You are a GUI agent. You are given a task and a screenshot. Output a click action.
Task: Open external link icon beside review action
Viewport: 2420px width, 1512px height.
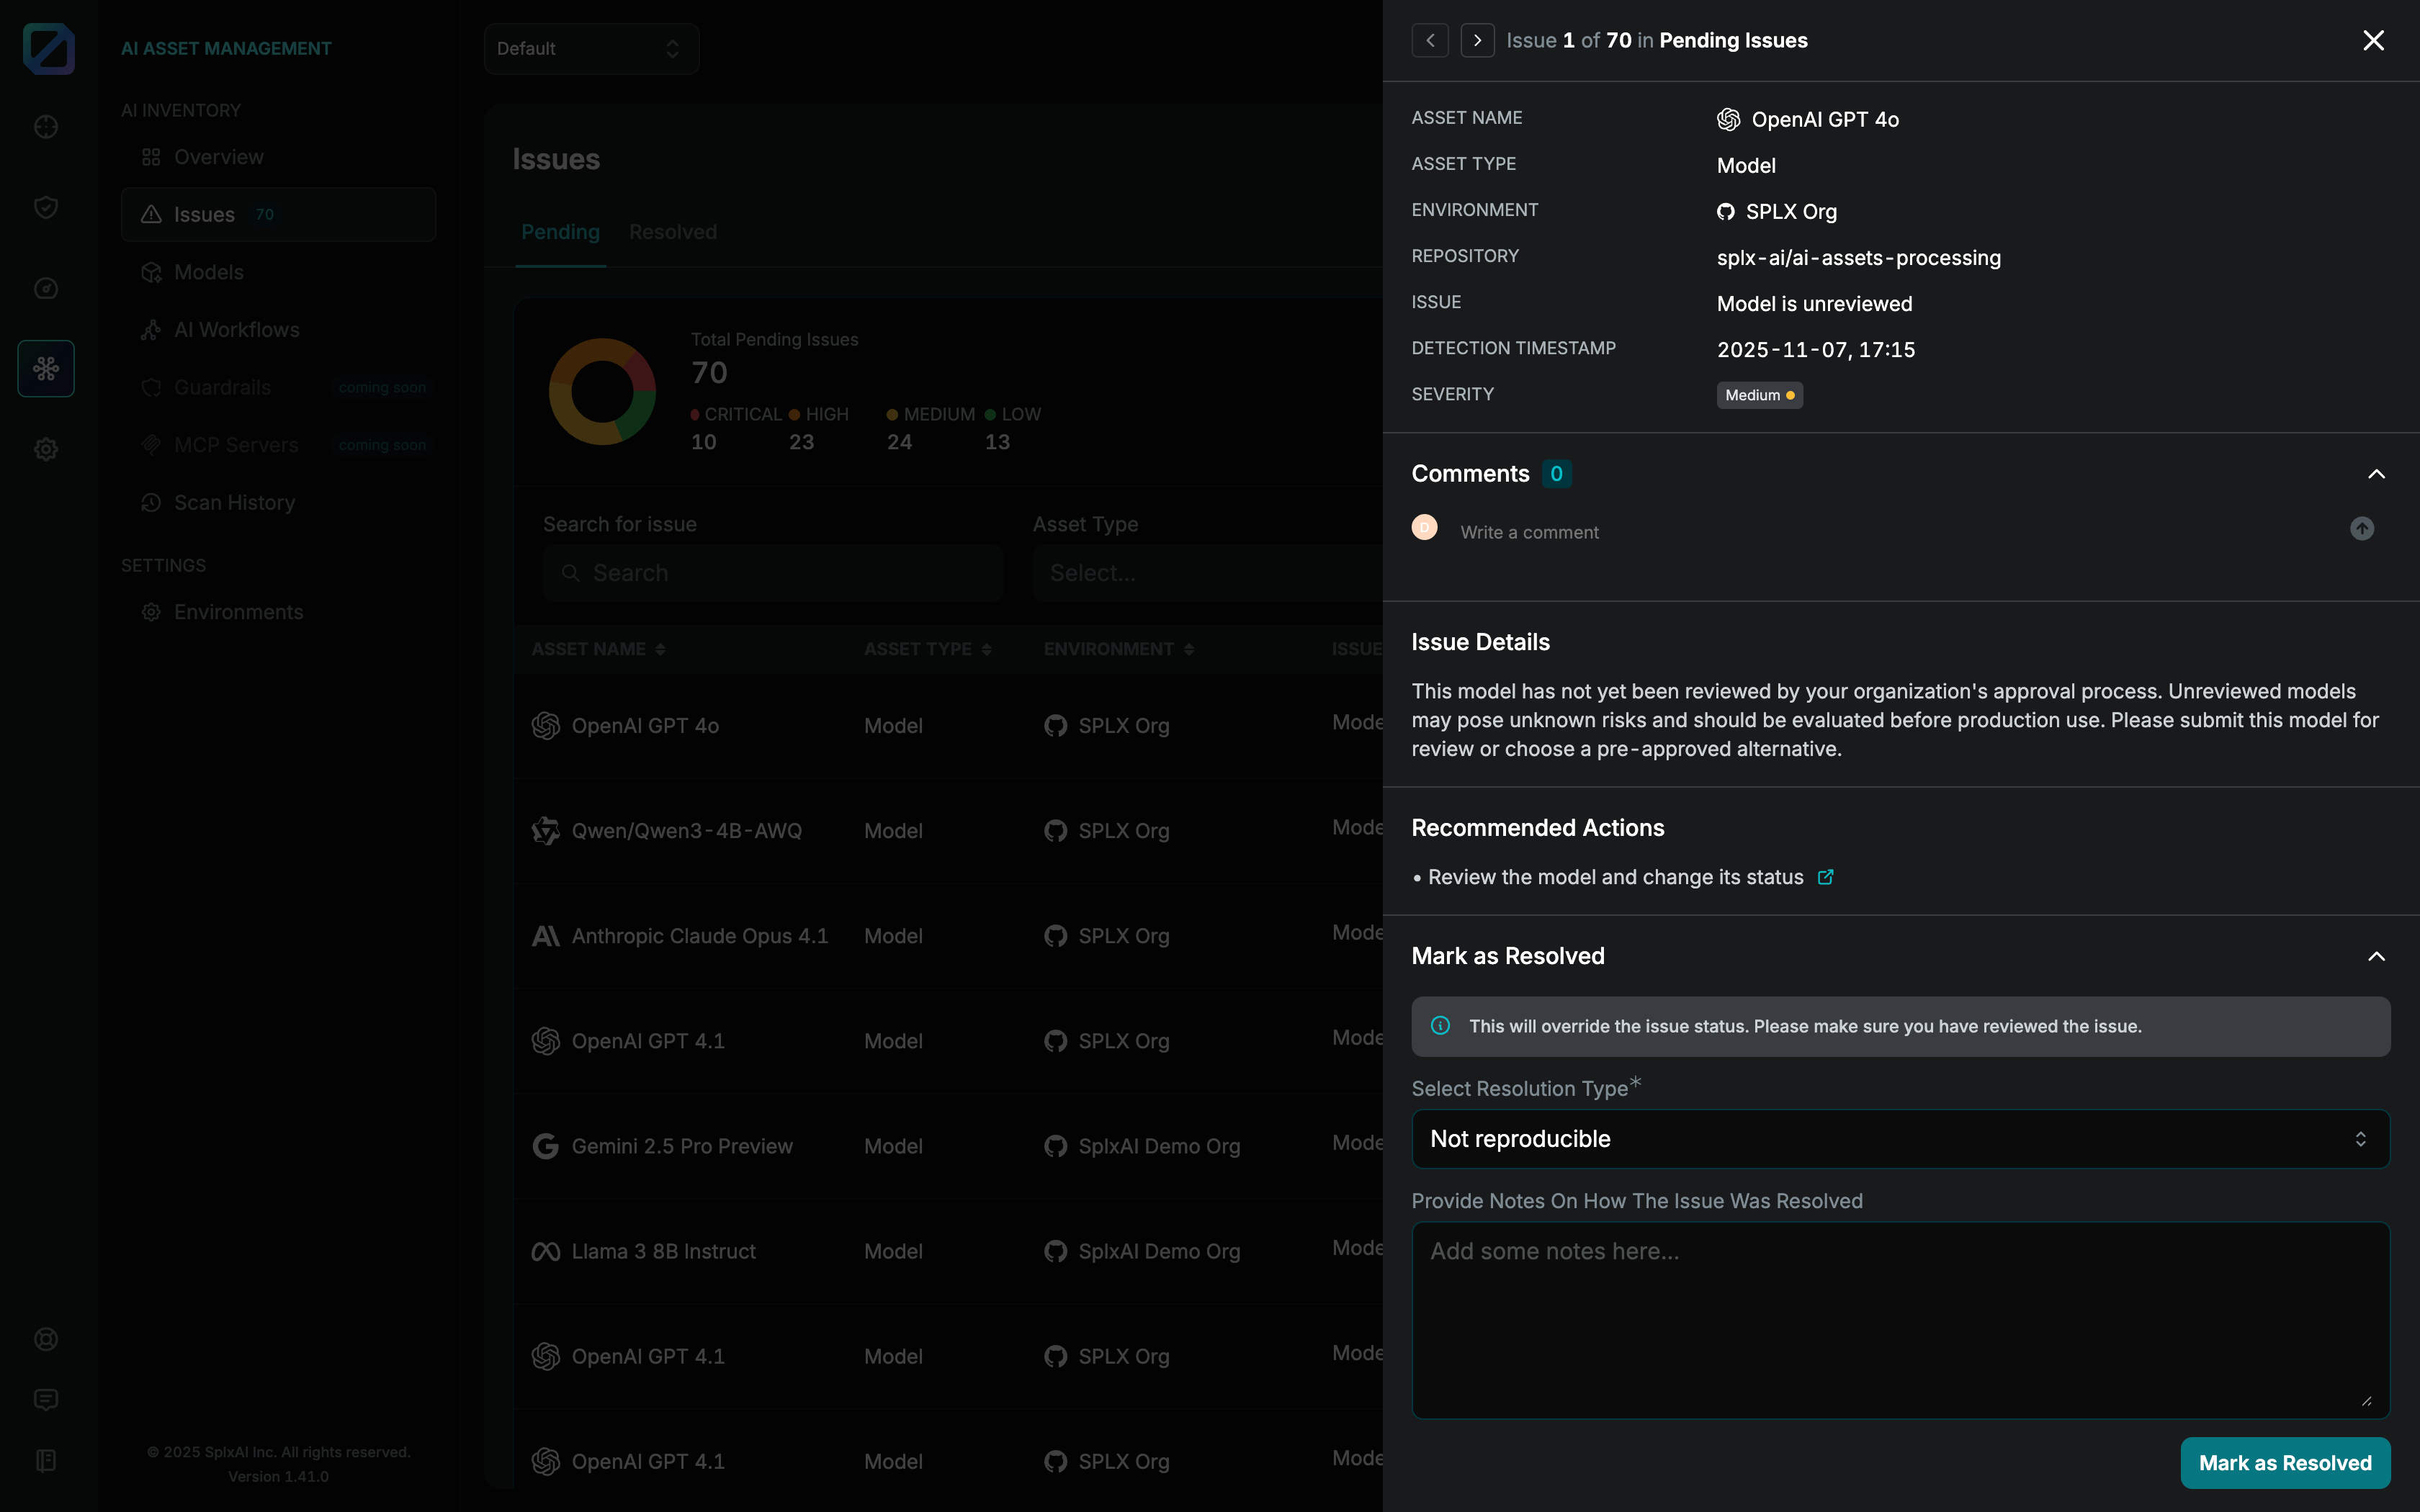pos(1825,877)
